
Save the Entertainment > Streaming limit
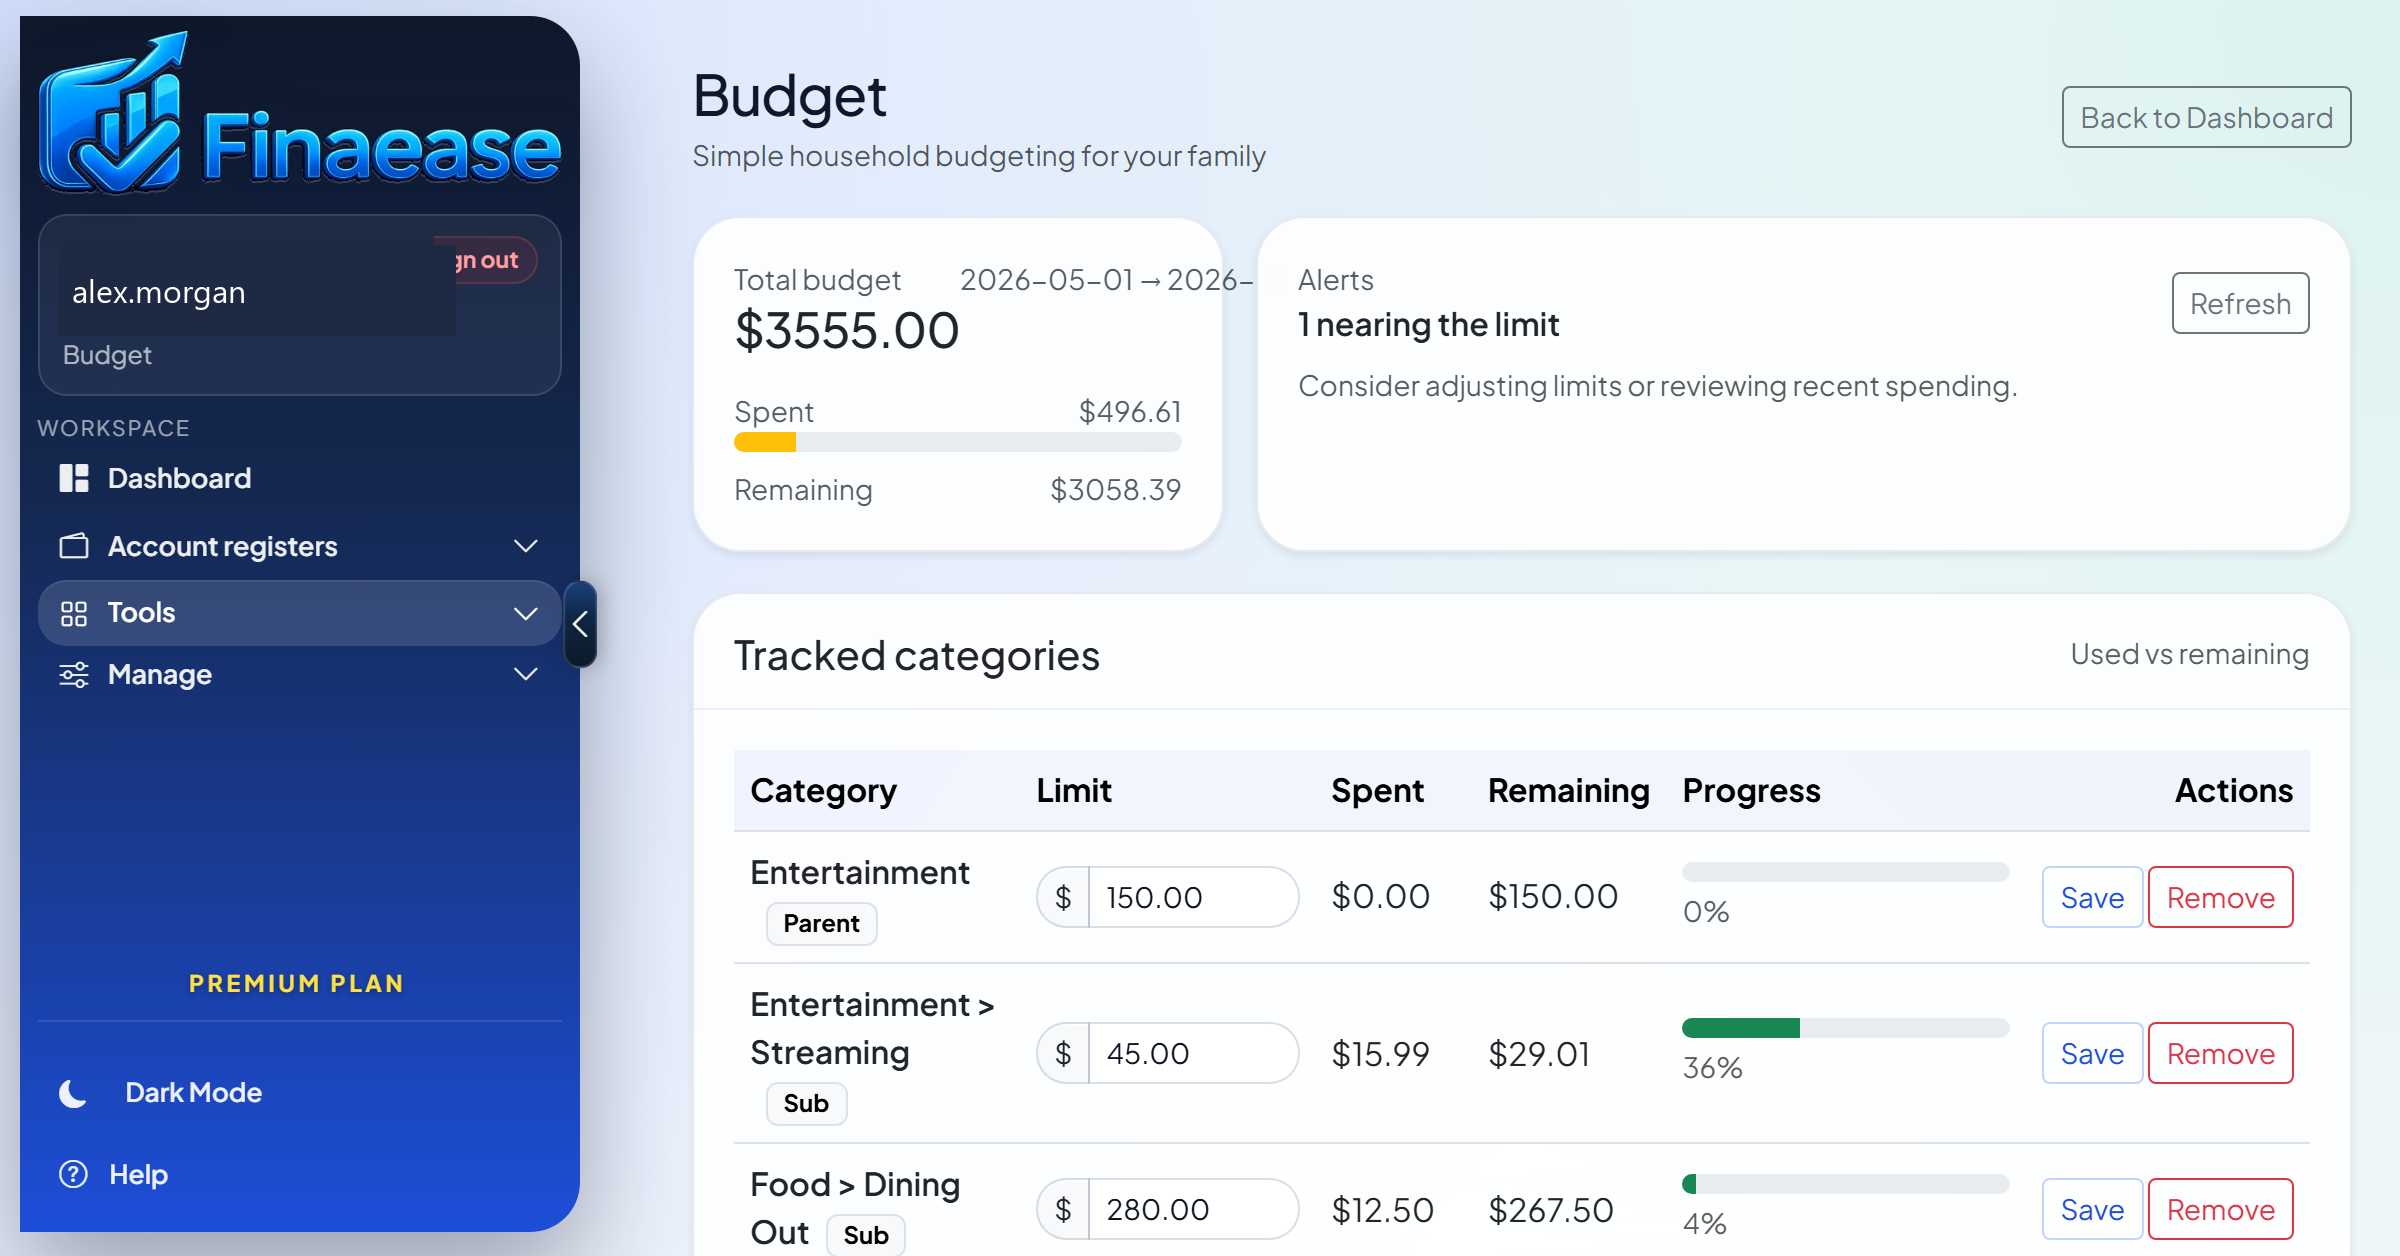coord(2092,1053)
